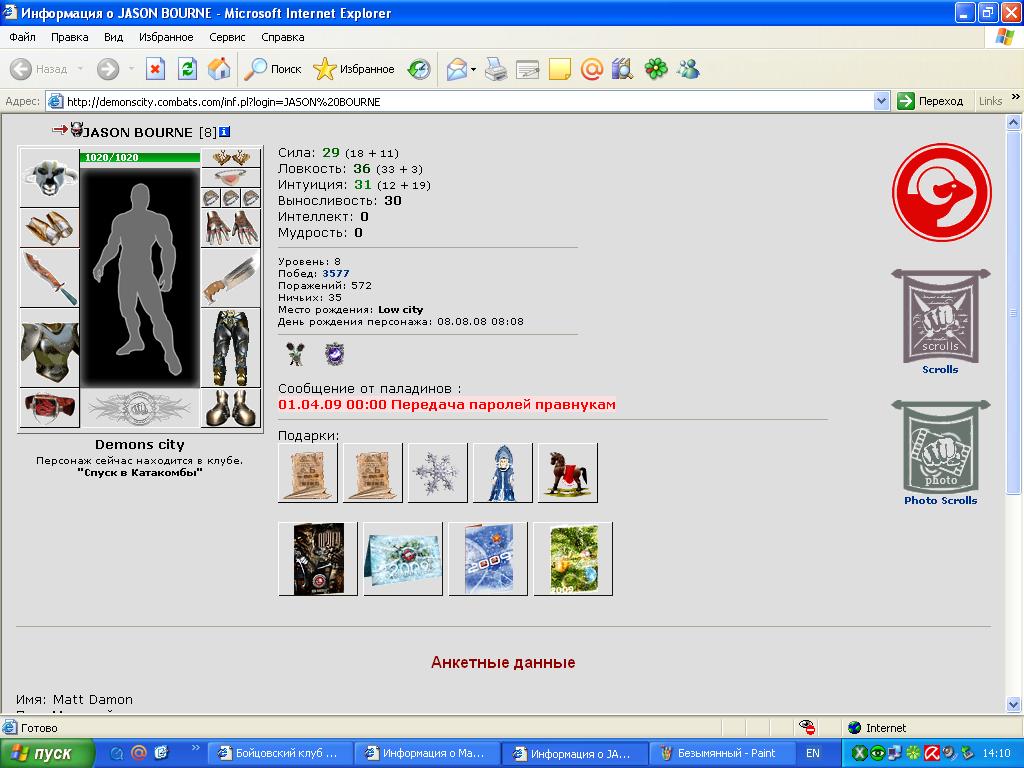Screen dimensions: 1024x768
Task: Click the EN language indicator
Action: click(x=812, y=753)
